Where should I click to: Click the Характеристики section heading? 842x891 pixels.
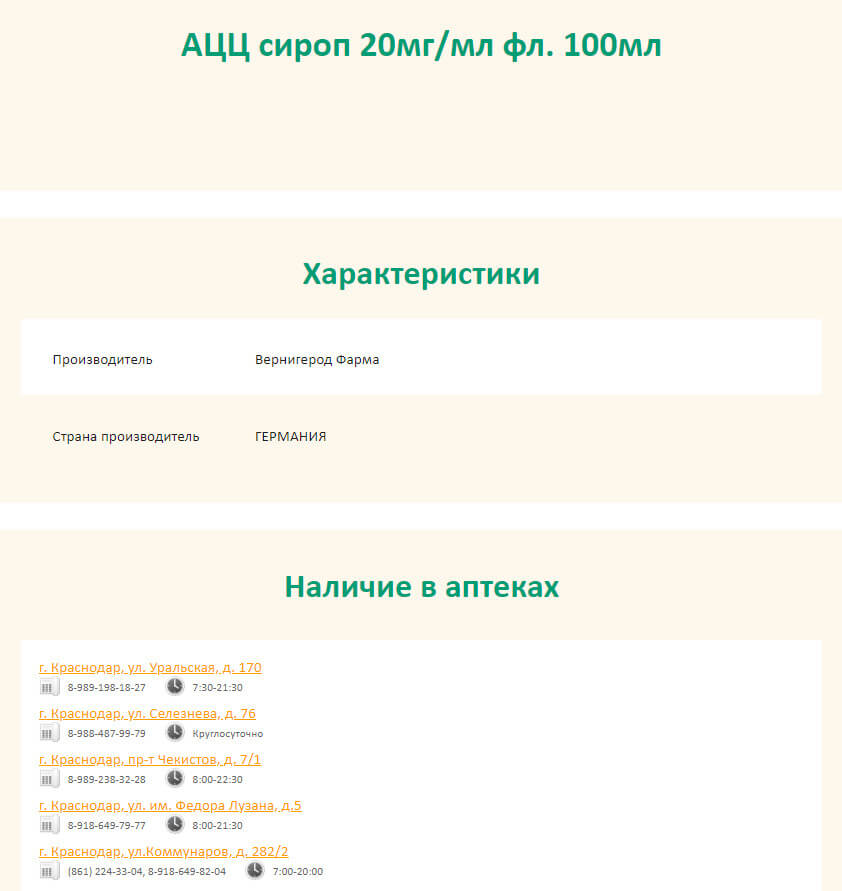(x=421, y=274)
